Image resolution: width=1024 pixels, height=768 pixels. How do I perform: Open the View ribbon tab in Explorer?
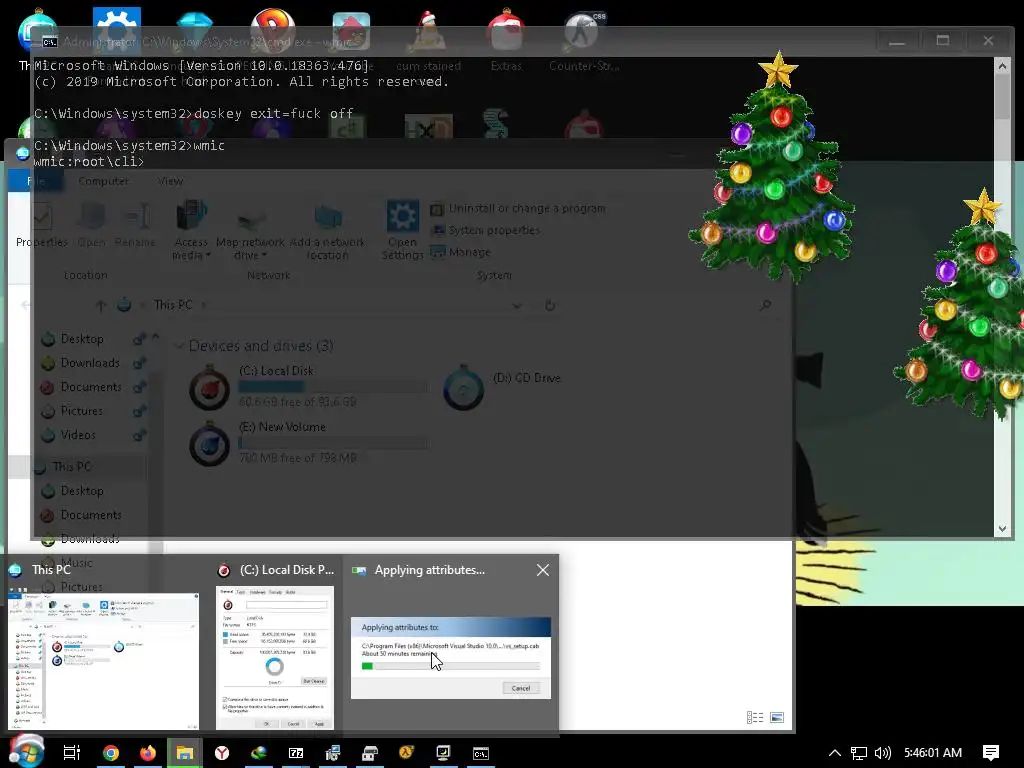[x=170, y=181]
